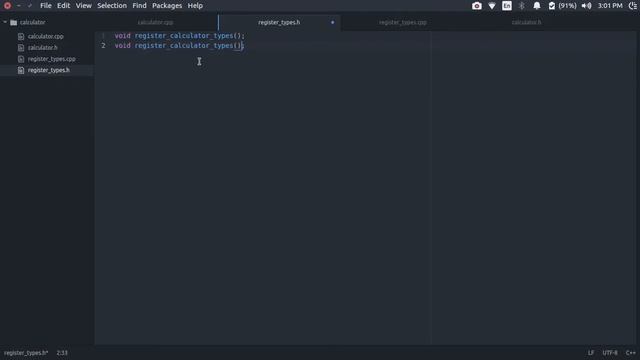Viewport: 640px width, 360px height.
Task: Switch to the calculator.h tab
Action: coord(527,22)
